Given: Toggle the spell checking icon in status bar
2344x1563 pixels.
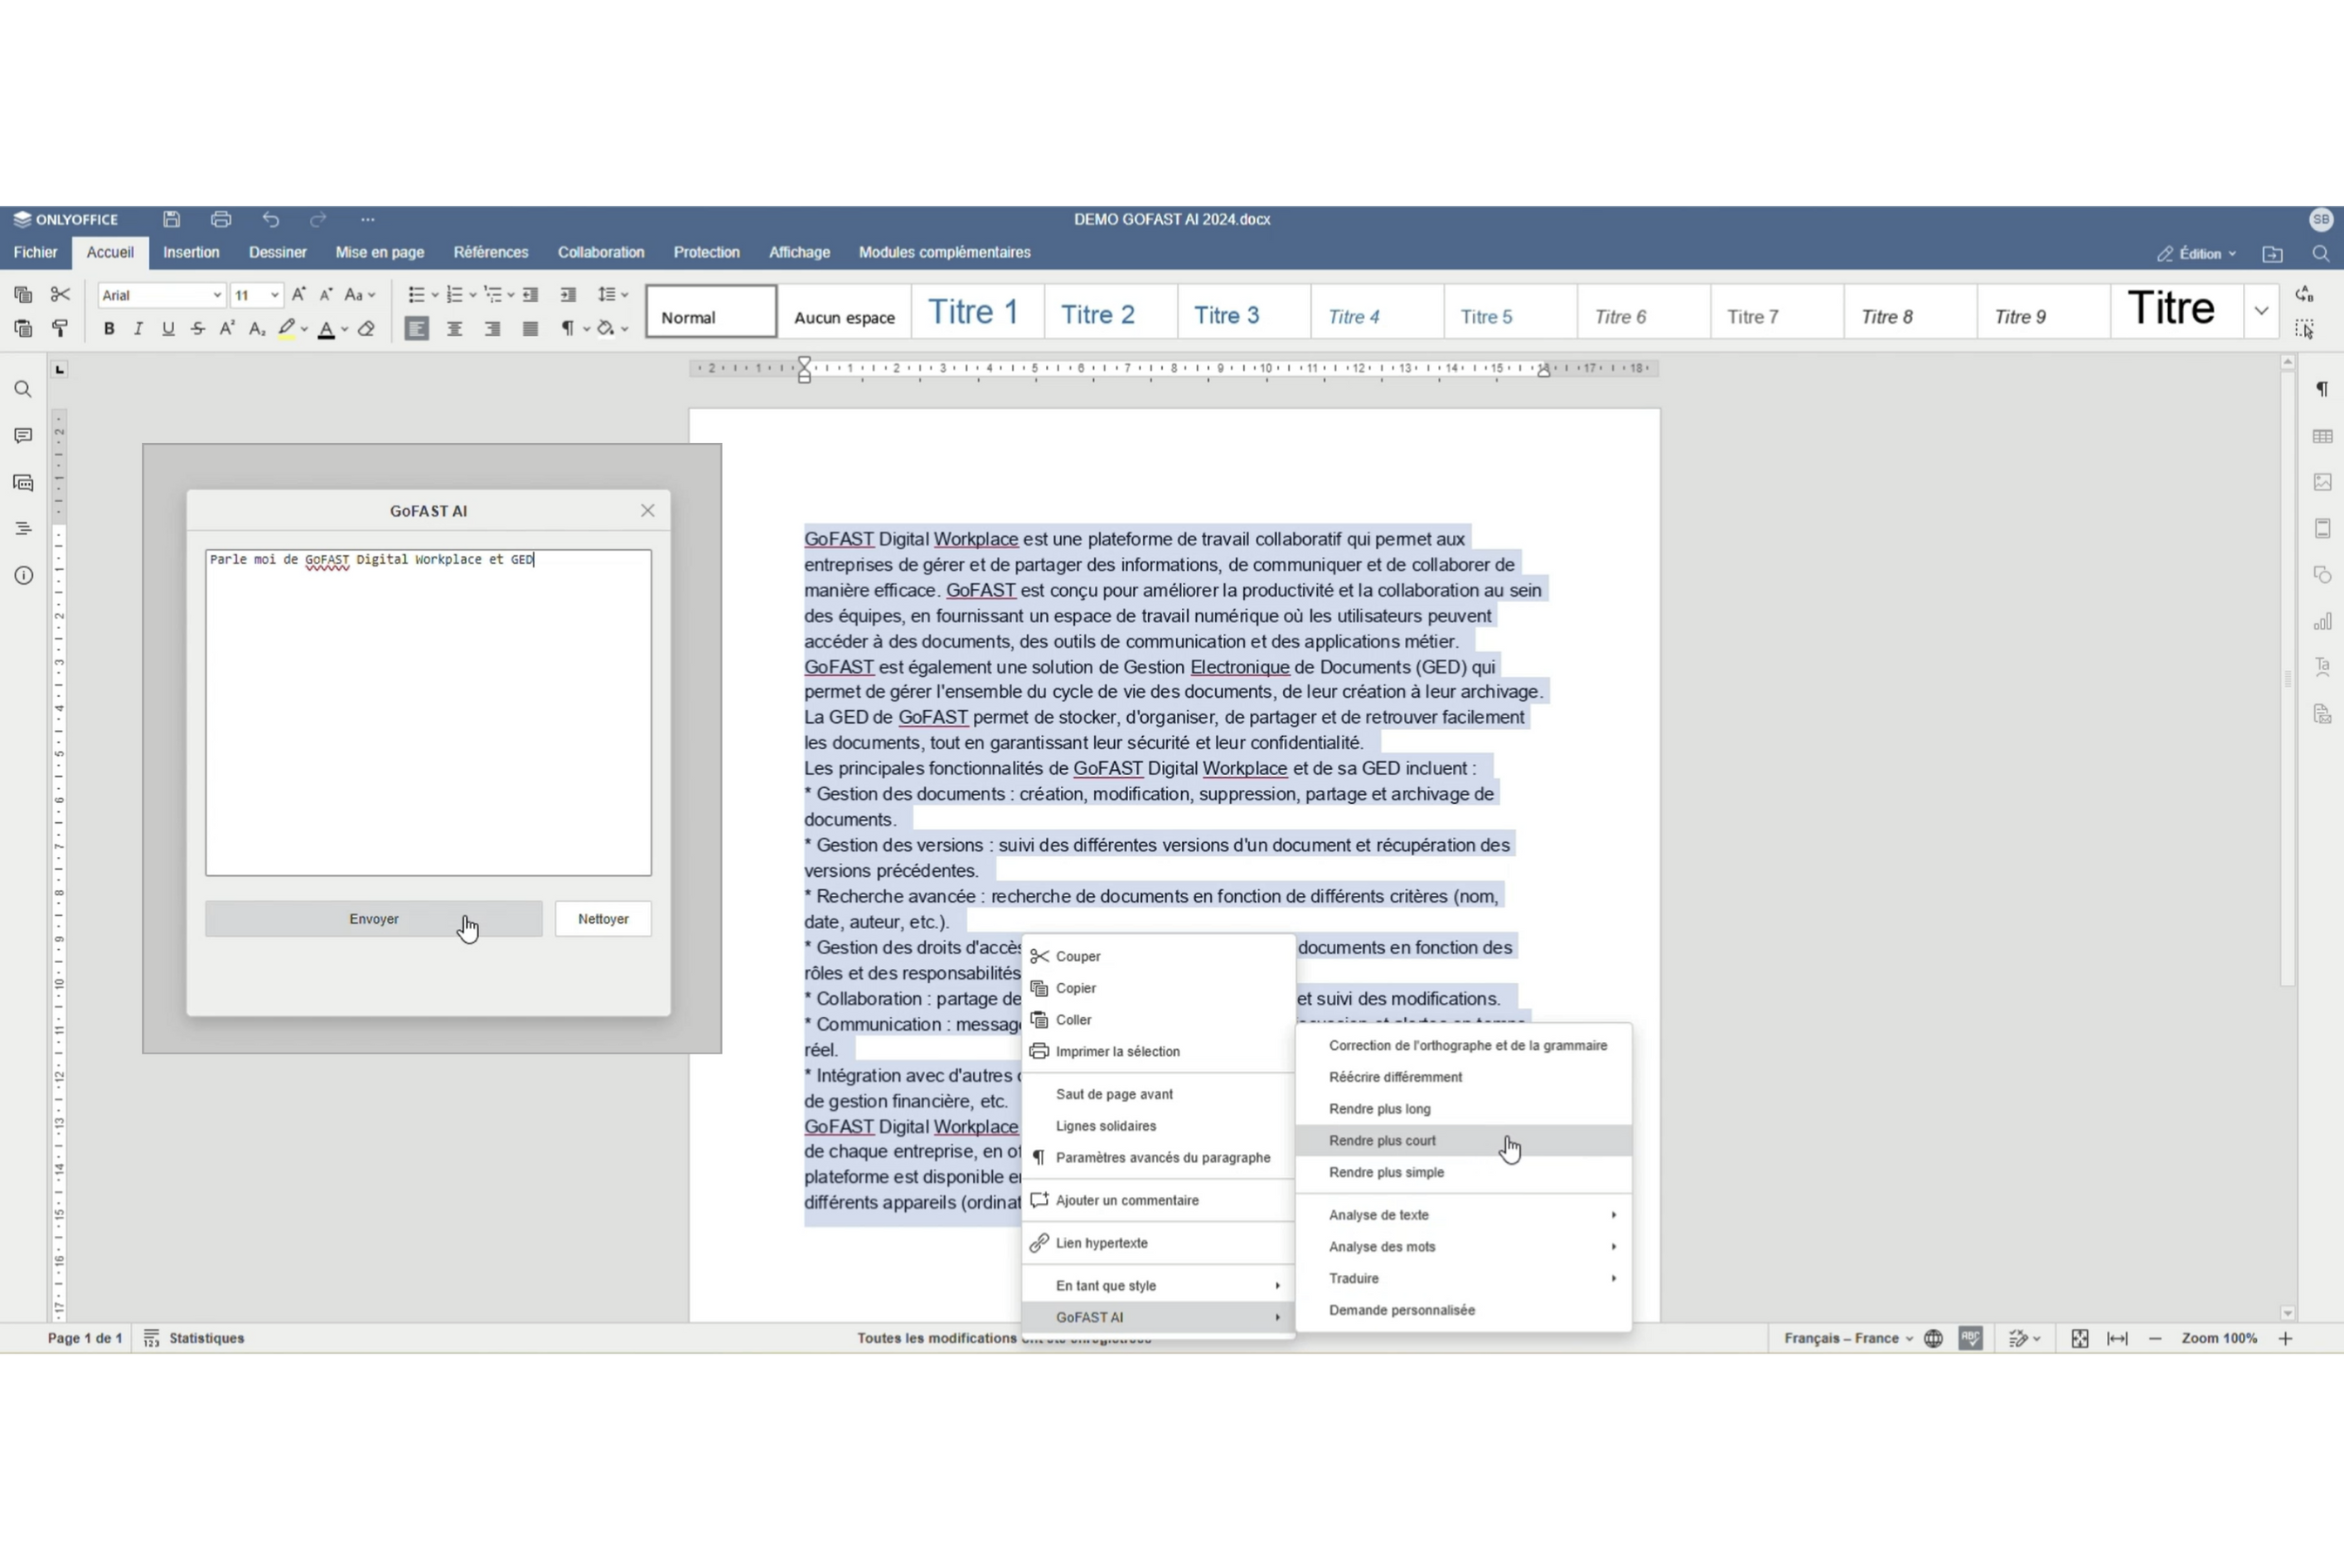Looking at the screenshot, I should click(1970, 1338).
